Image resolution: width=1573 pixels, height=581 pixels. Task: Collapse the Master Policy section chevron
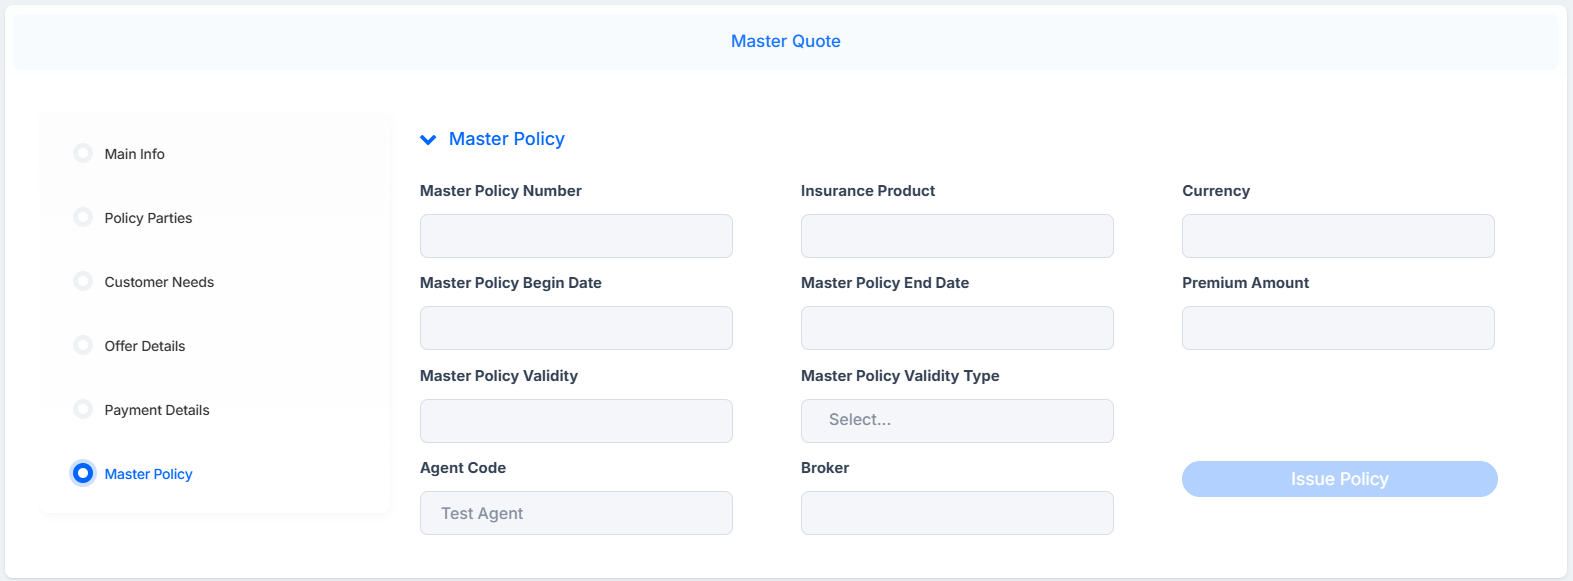(428, 140)
